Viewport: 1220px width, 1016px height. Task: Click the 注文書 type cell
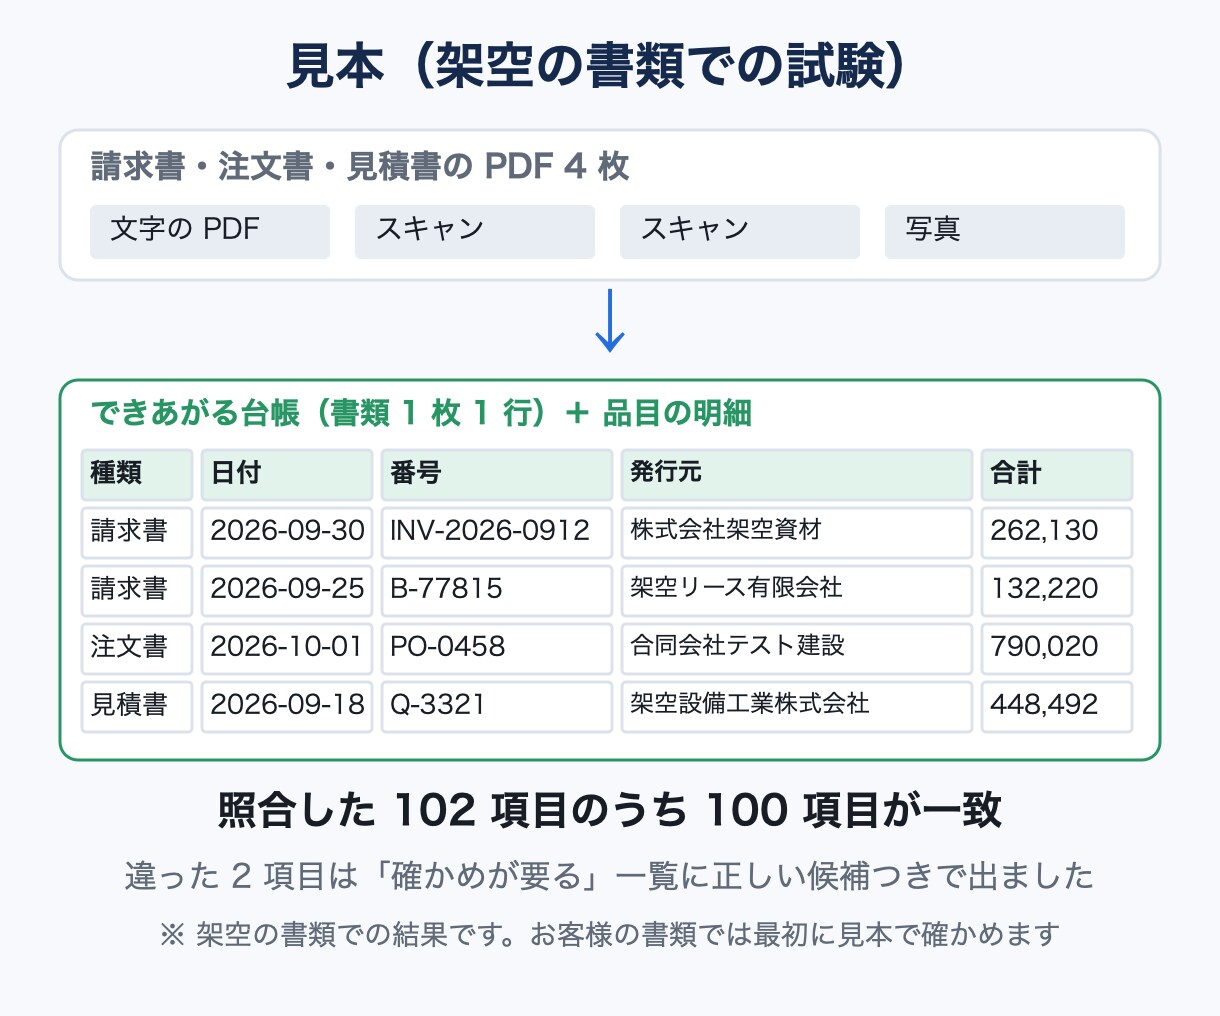pyautogui.click(x=137, y=648)
